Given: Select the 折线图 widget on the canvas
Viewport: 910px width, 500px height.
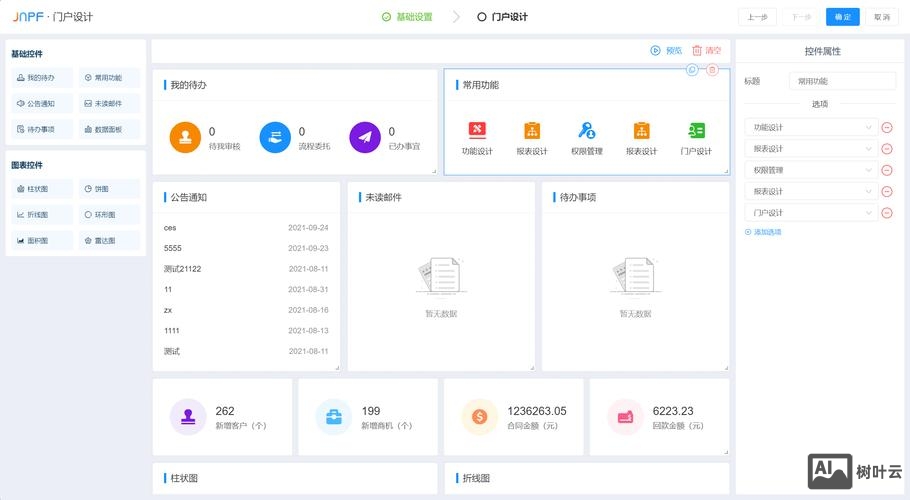Looking at the screenshot, I should coord(587,479).
